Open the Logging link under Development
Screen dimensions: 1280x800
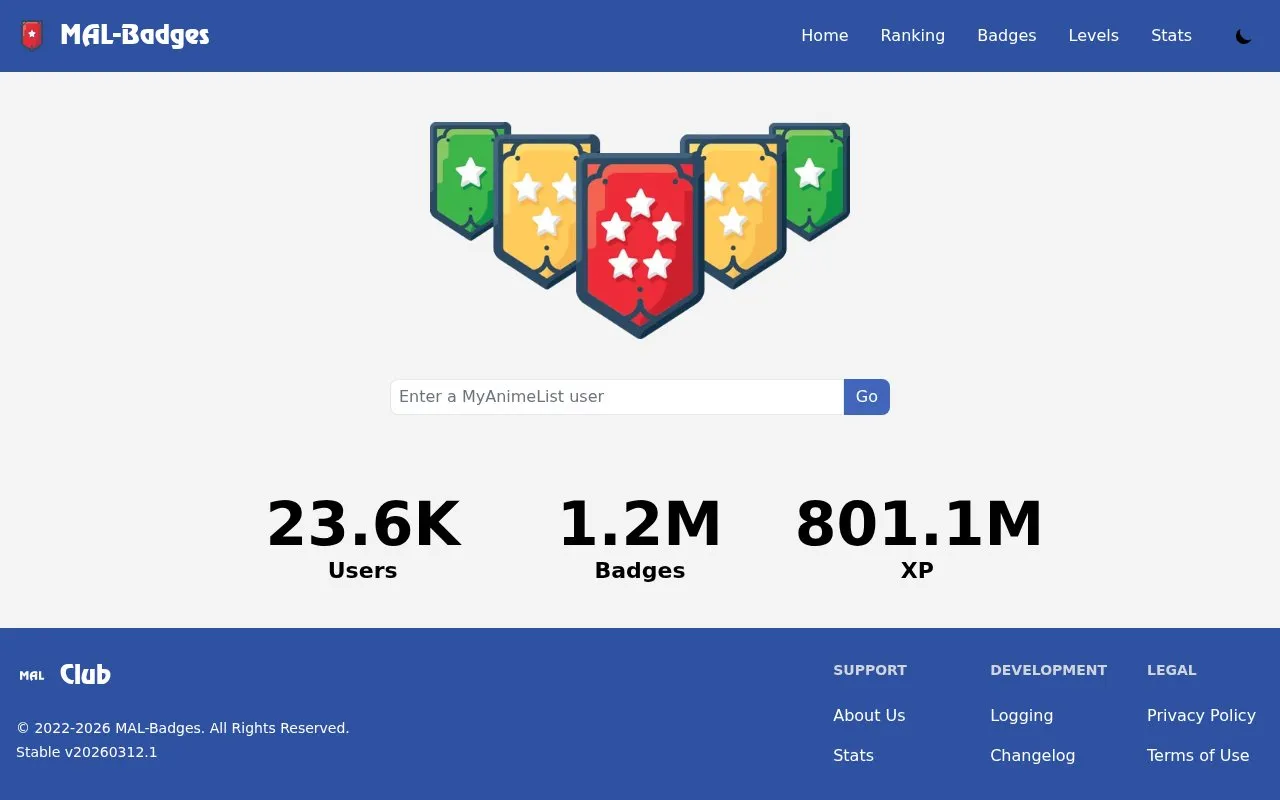pos(1021,715)
